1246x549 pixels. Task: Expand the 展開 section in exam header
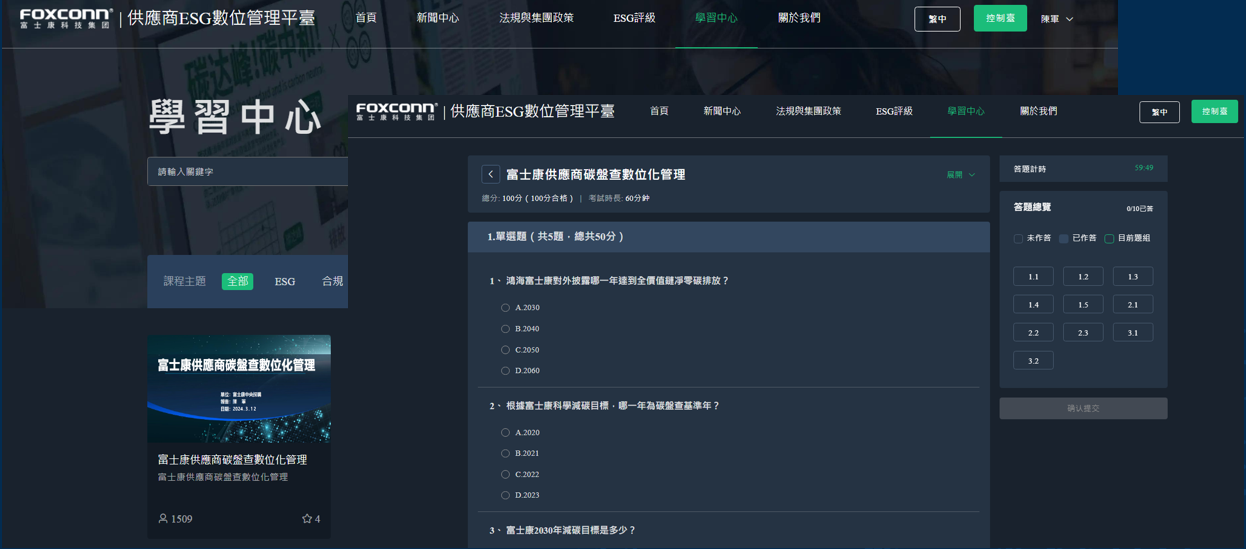pos(960,175)
